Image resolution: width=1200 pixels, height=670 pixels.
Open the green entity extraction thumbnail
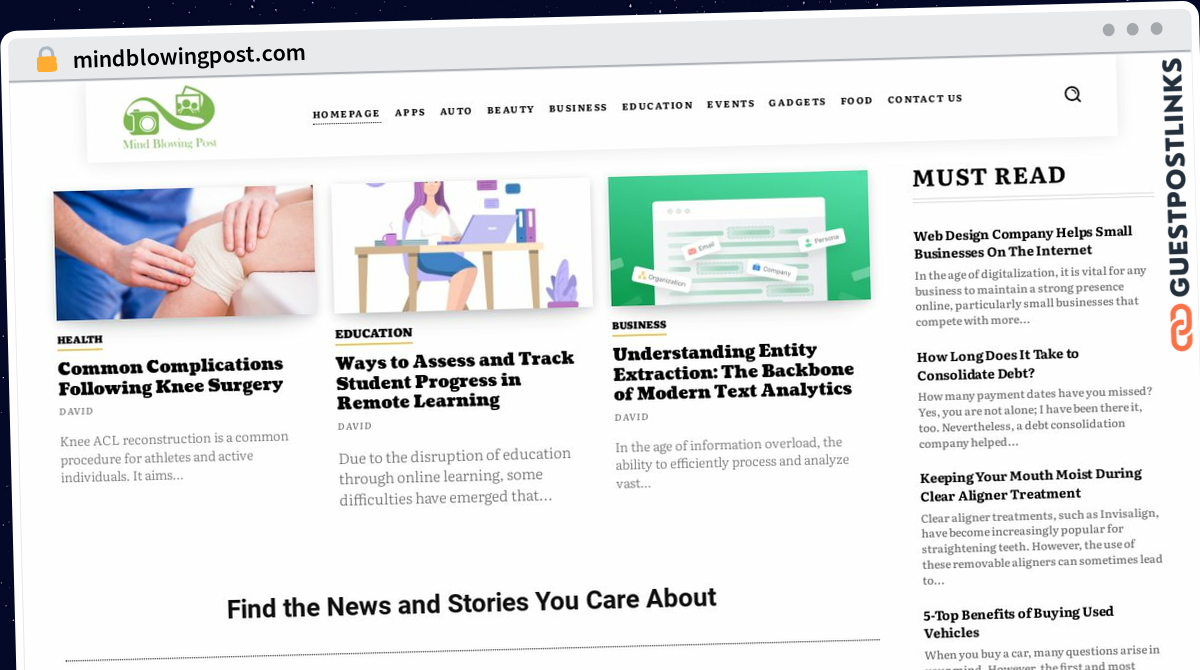[x=739, y=238]
